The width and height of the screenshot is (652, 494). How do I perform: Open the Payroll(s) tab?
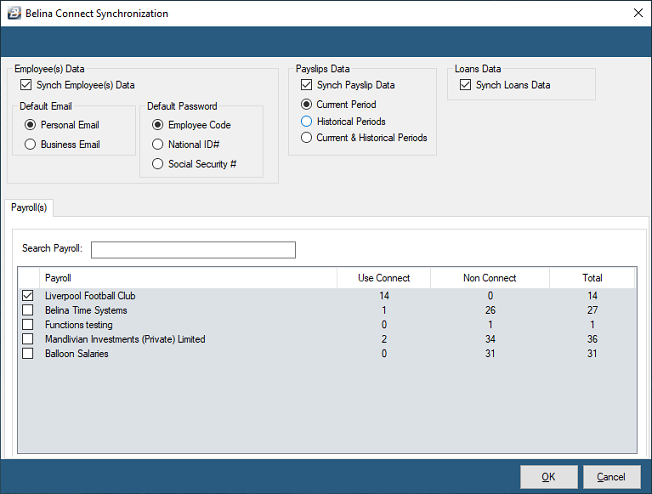29,207
